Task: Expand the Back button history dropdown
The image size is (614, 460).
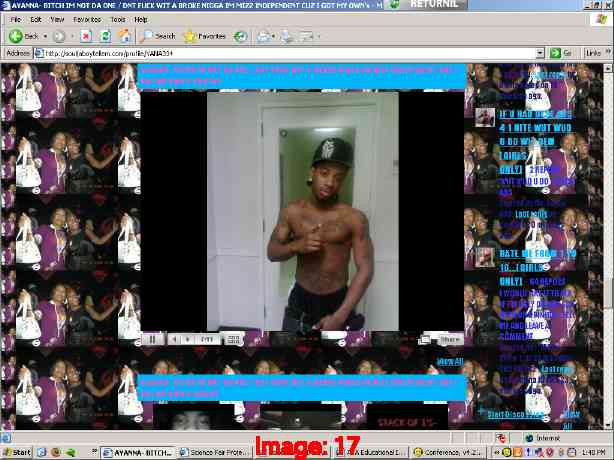Action: pyautogui.click(x=45, y=36)
